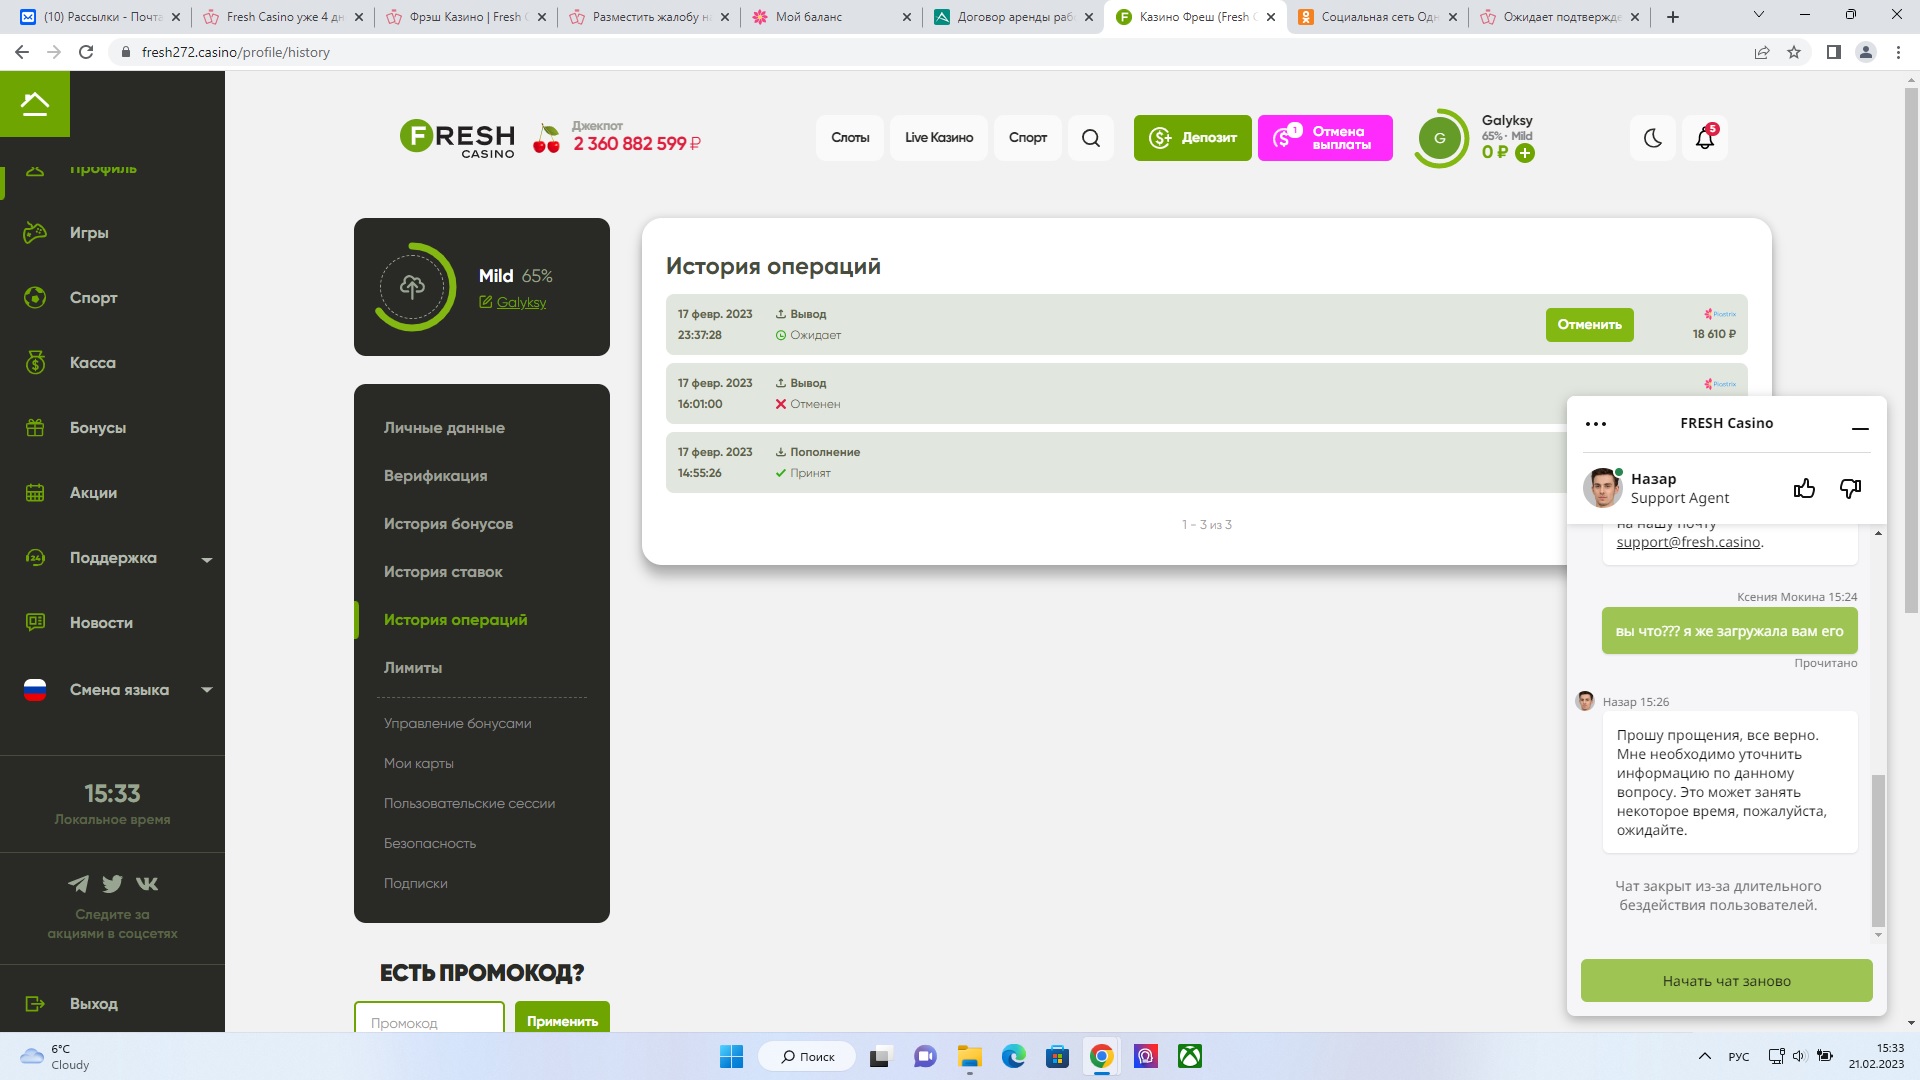The width and height of the screenshot is (1920, 1080).
Task: Open История бонусов profile section
Action: tap(448, 524)
